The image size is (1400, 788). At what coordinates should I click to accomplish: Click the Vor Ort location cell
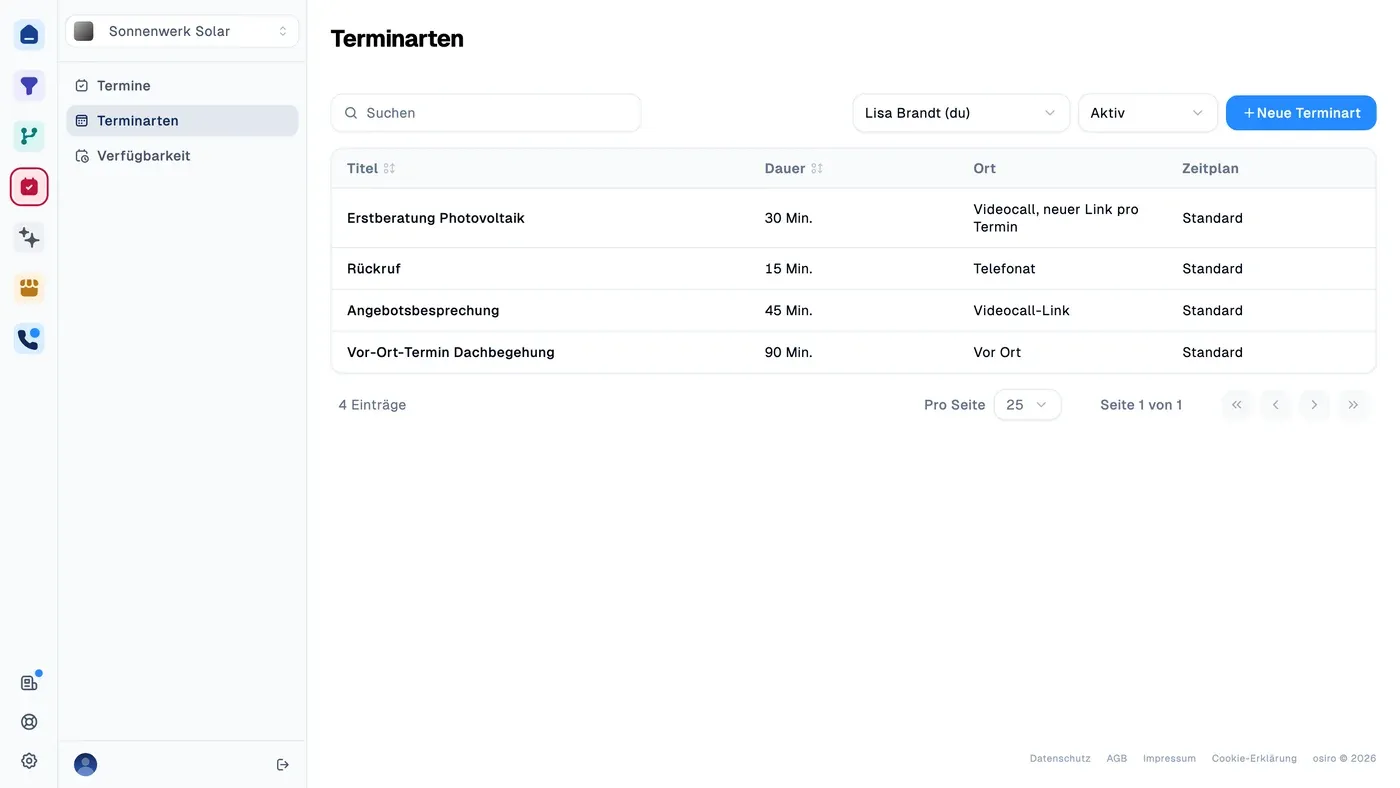pos(997,353)
